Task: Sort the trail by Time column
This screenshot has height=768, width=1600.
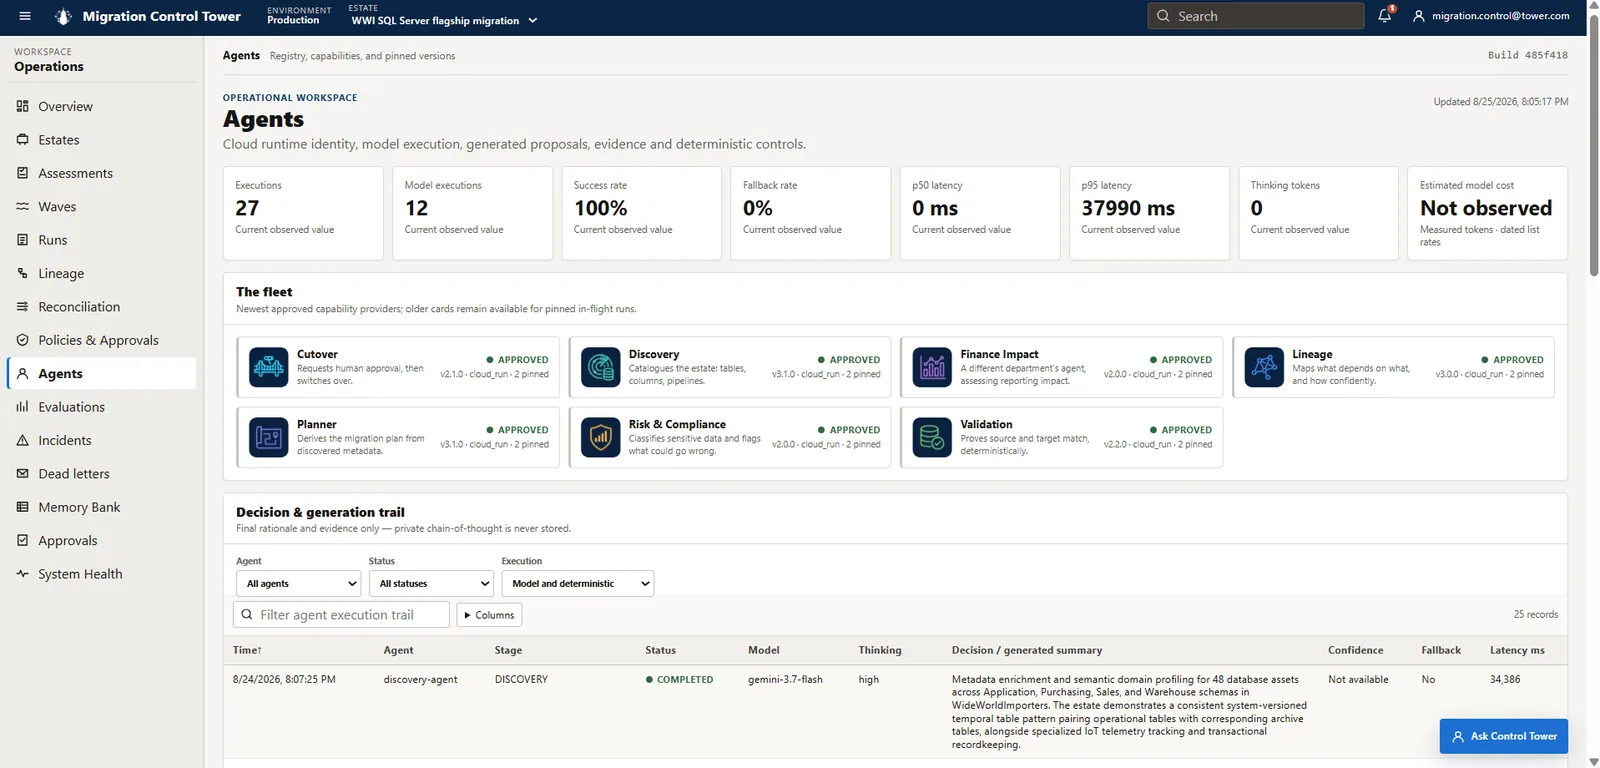Action: tap(247, 650)
